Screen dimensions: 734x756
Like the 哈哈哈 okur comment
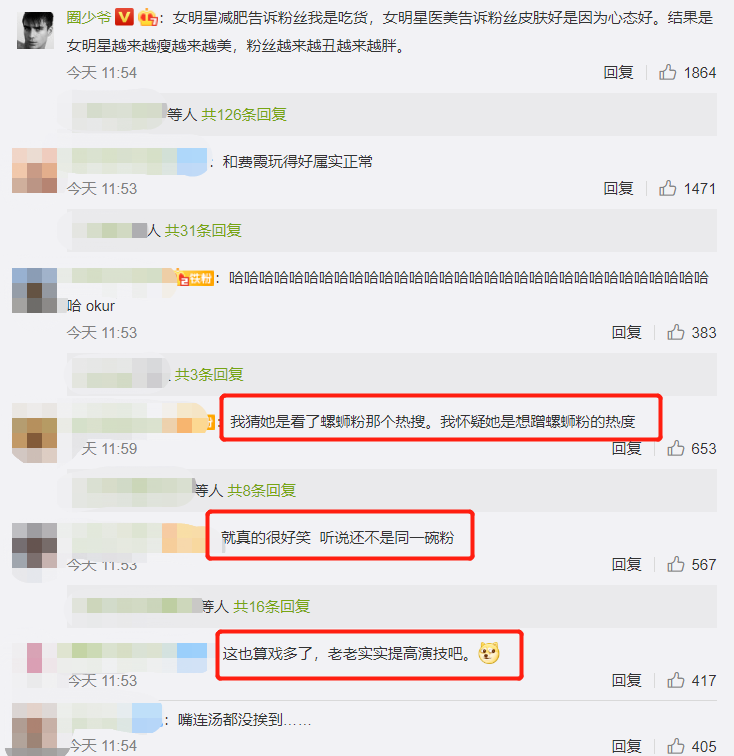coord(676,332)
